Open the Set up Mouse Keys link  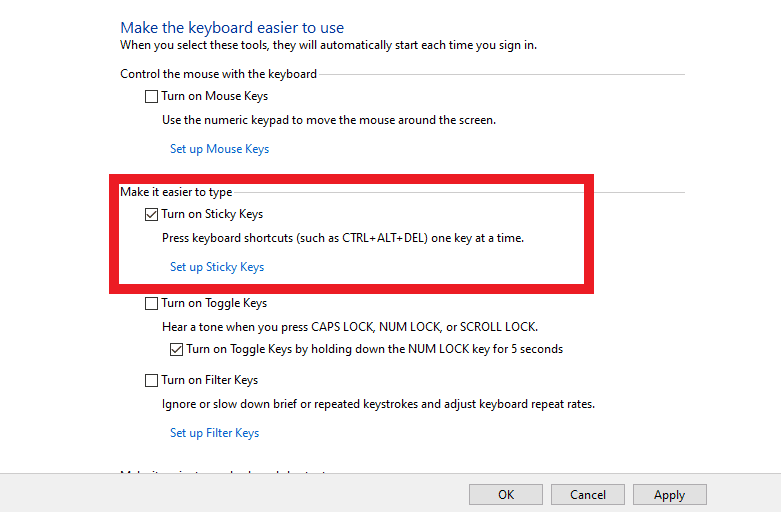tap(219, 149)
